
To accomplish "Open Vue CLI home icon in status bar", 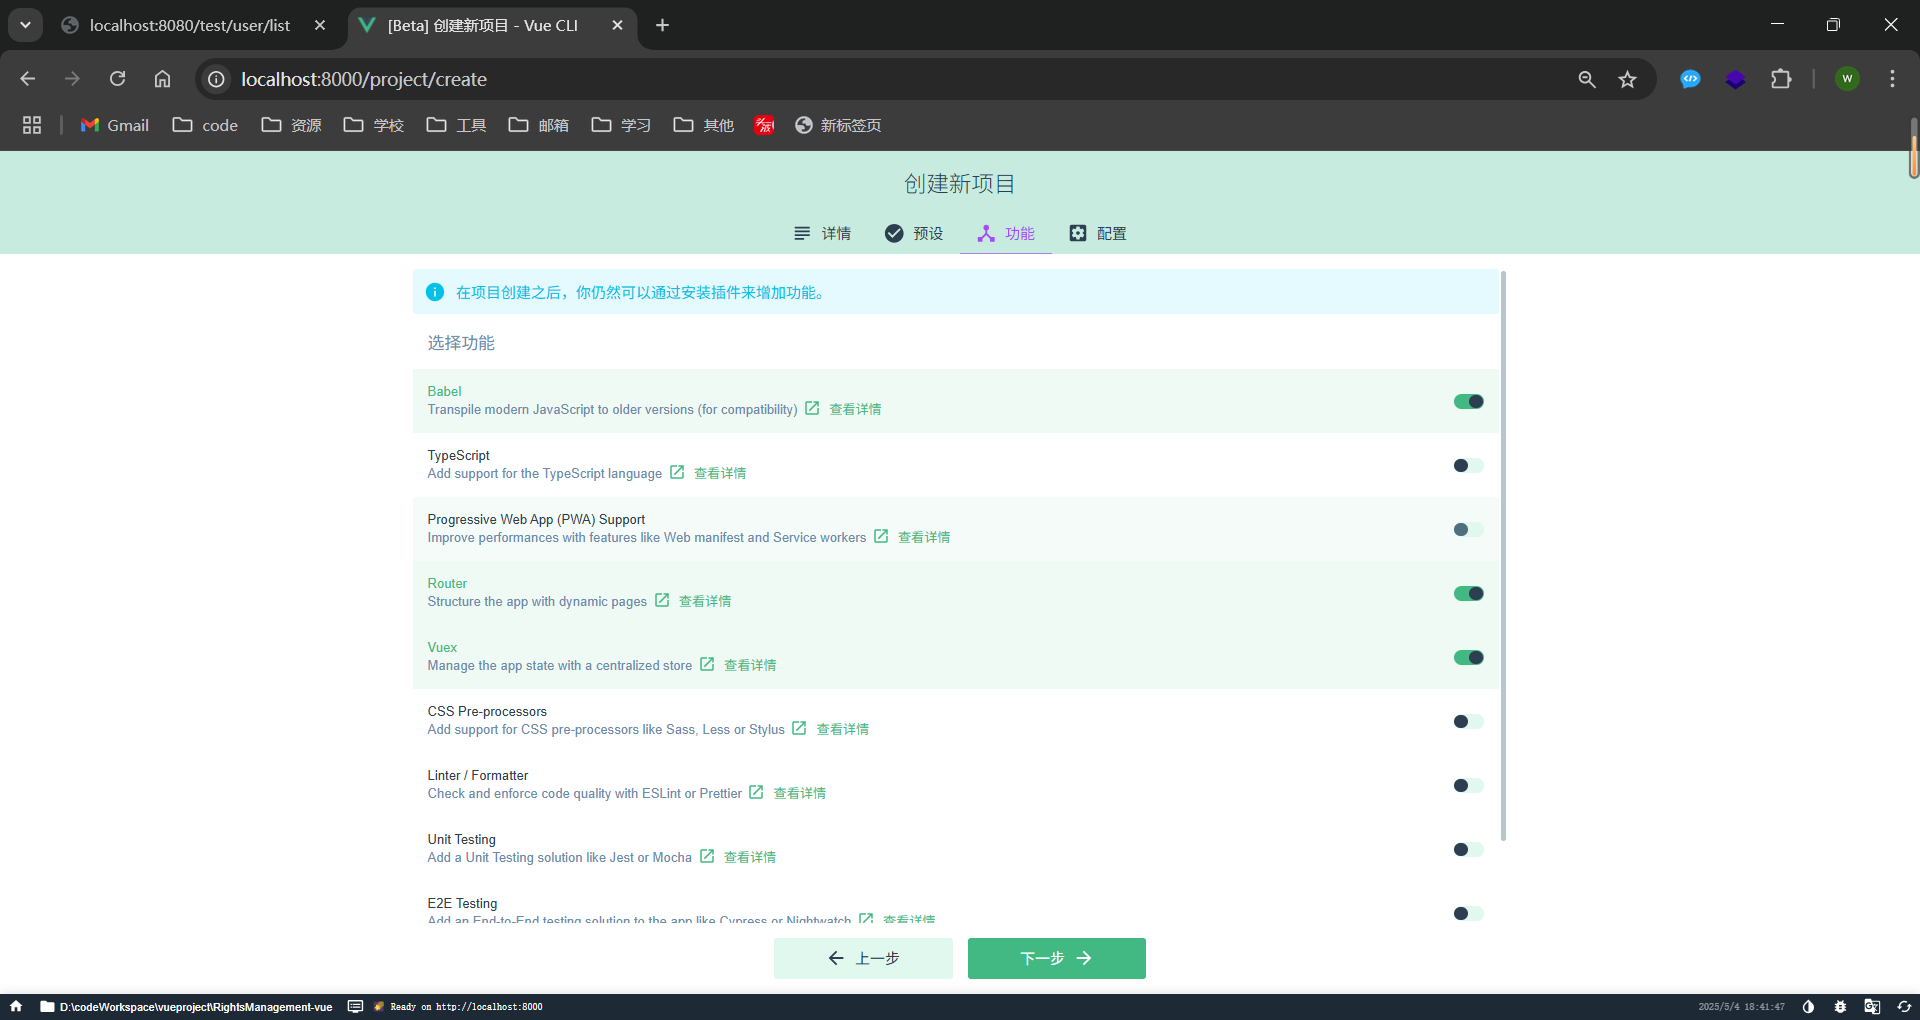I will pos(16,1006).
